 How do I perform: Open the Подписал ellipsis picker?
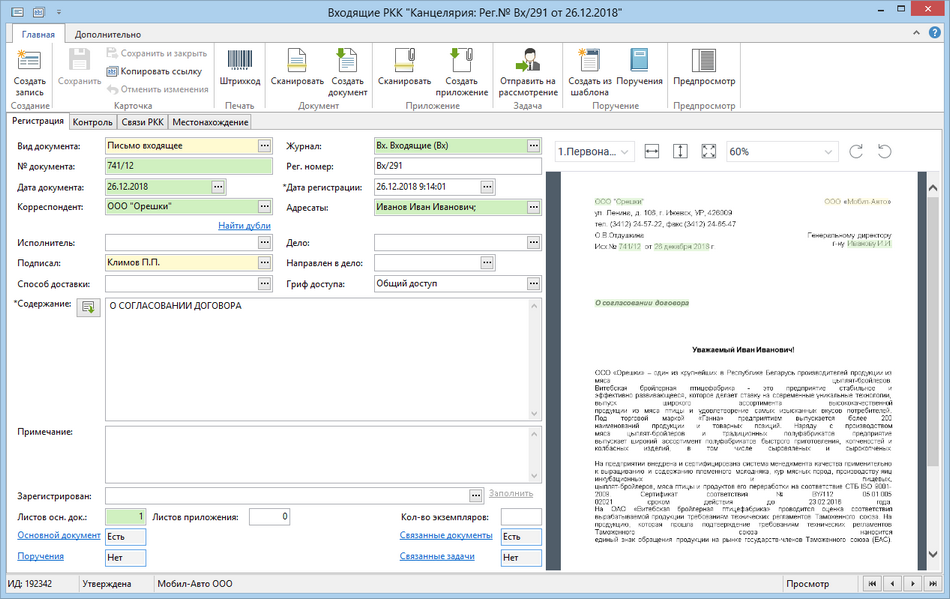pyautogui.click(x=265, y=263)
